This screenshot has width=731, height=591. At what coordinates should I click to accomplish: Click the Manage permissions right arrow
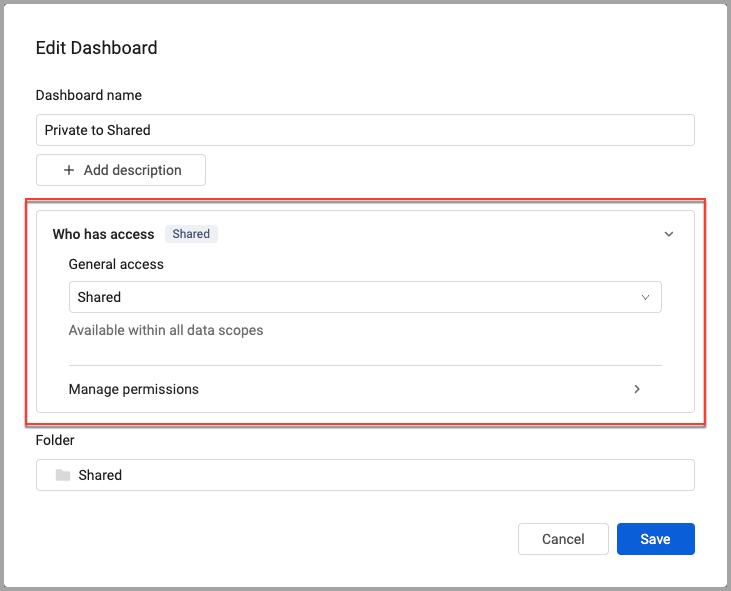(x=637, y=389)
